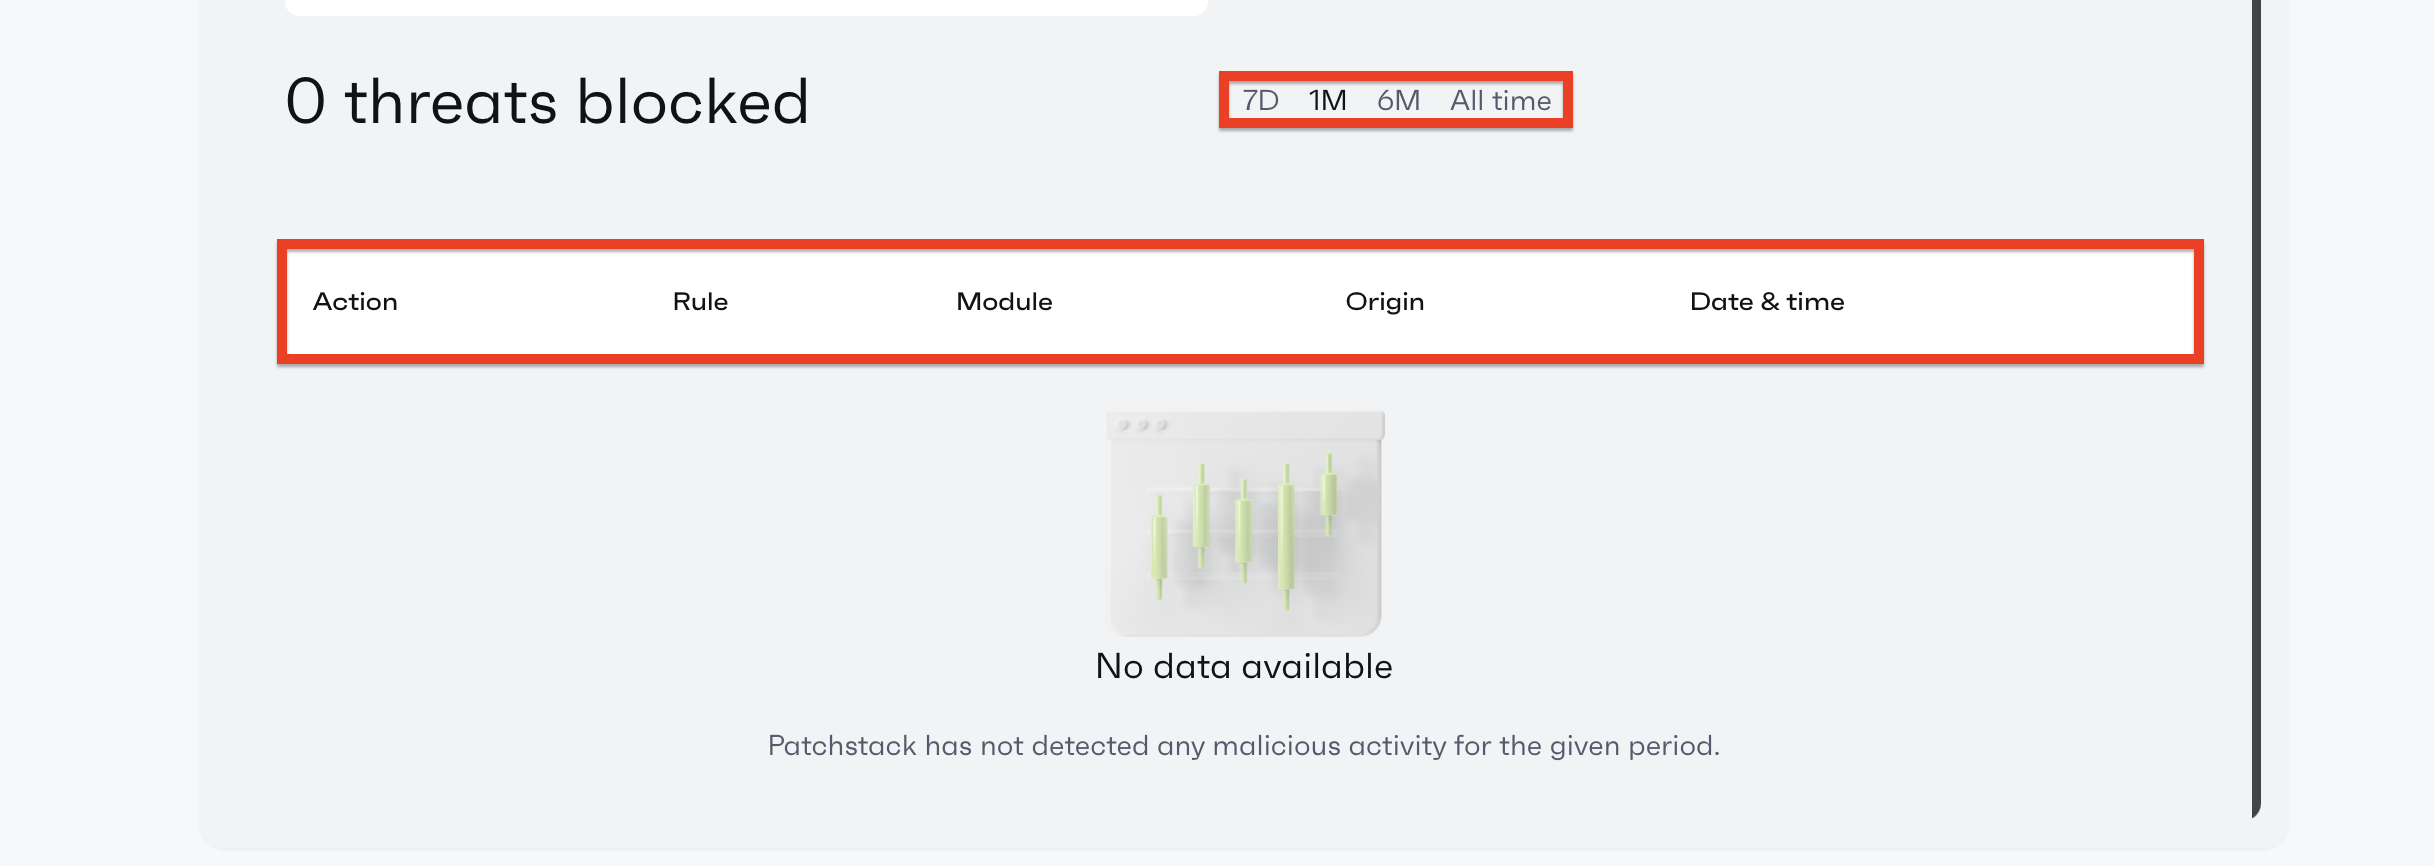Click the "No data available" message
The height and width of the screenshot is (866, 2434).
tap(1244, 667)
